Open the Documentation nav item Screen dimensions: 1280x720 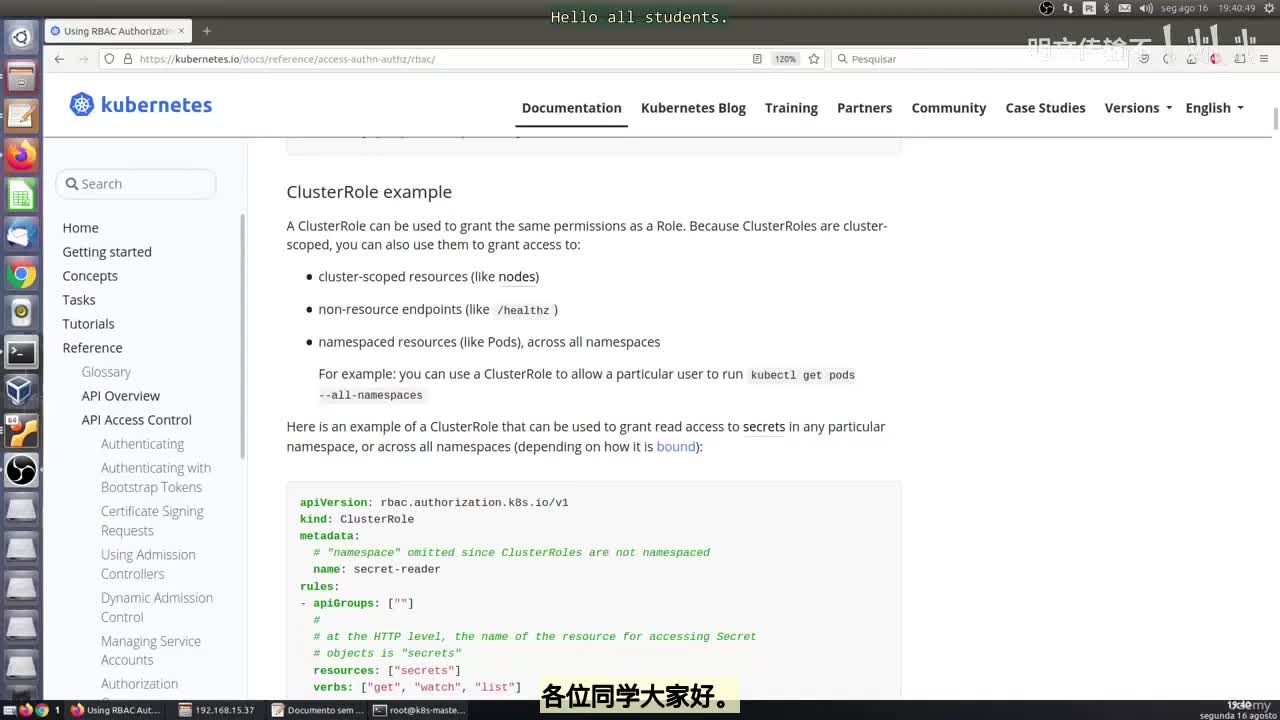(572, 108)
